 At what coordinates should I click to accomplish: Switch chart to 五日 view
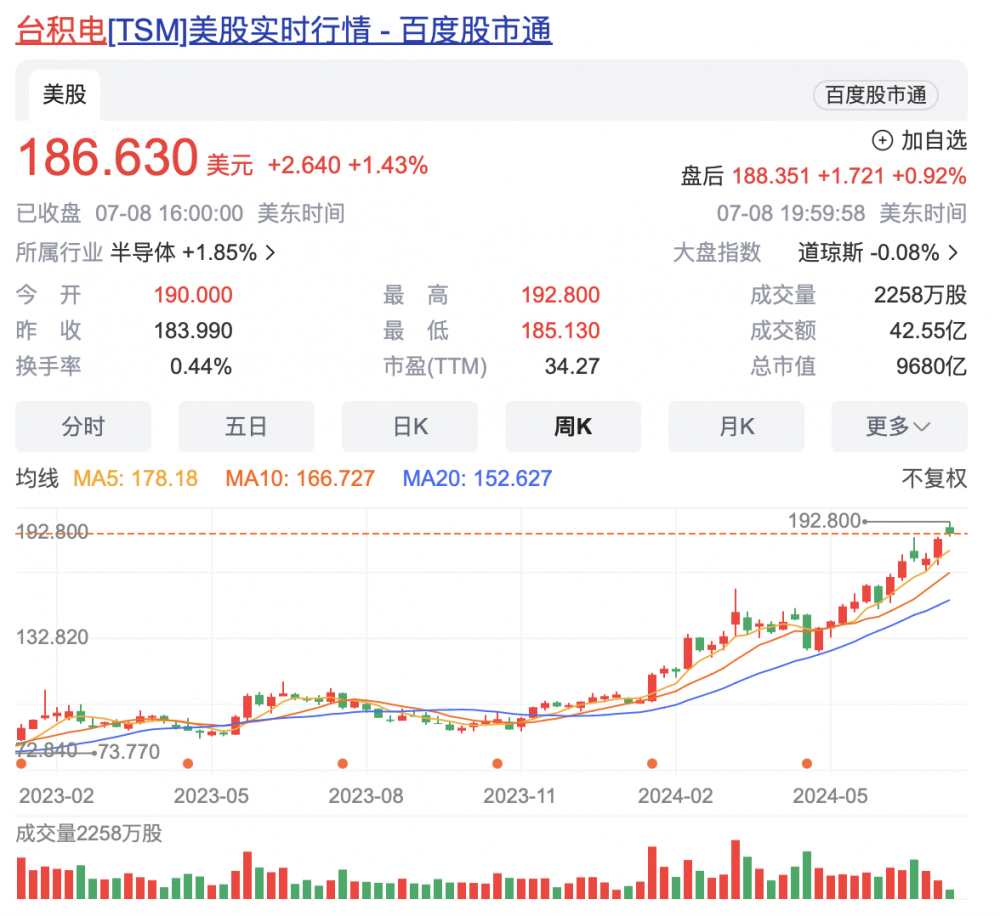[246, 426]
